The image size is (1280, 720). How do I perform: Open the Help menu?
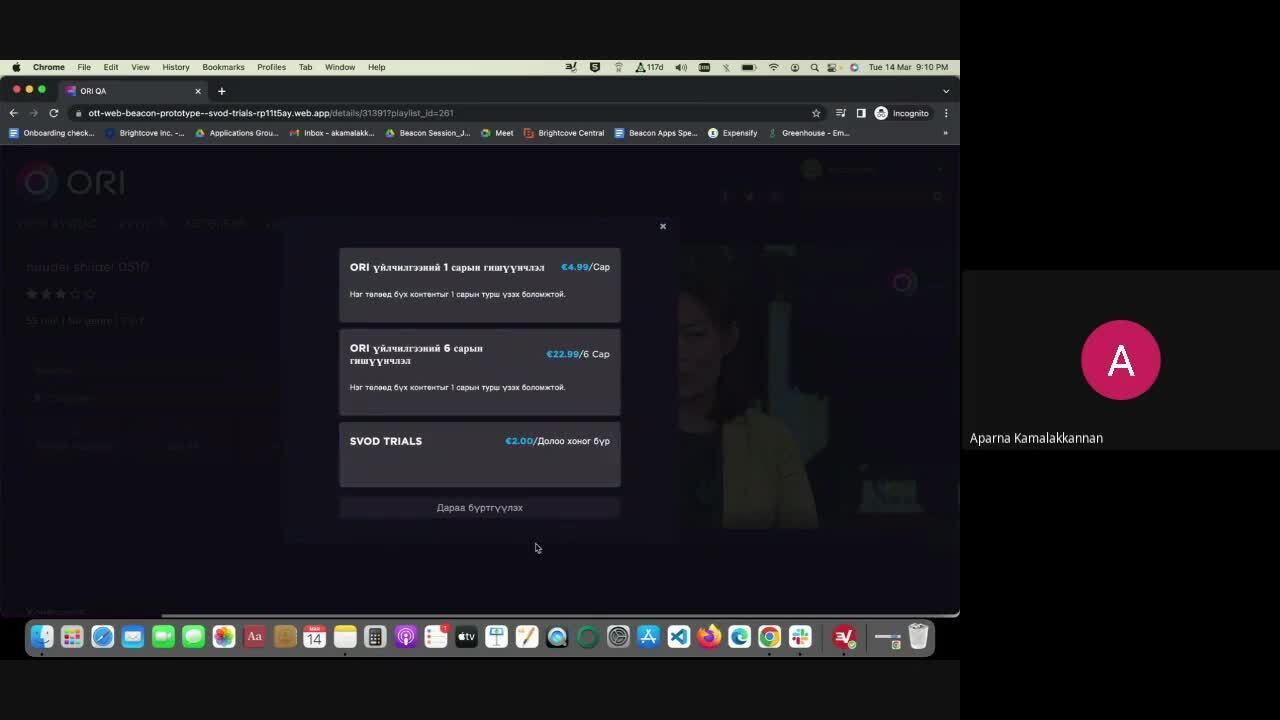click(x=376, y=67)
